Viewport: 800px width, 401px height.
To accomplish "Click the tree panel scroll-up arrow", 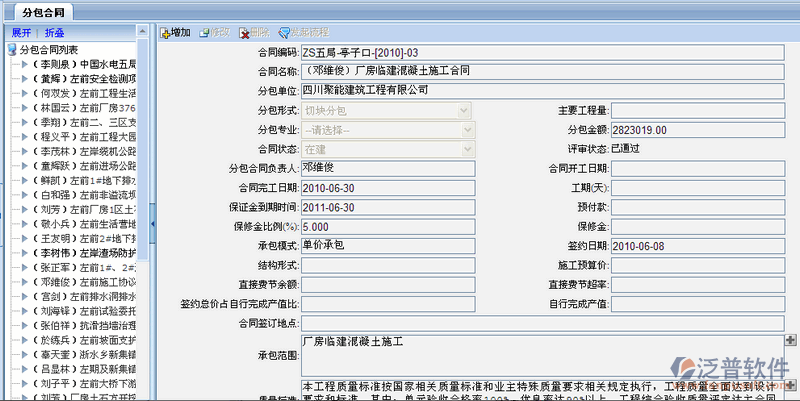I will pos(142,31).
